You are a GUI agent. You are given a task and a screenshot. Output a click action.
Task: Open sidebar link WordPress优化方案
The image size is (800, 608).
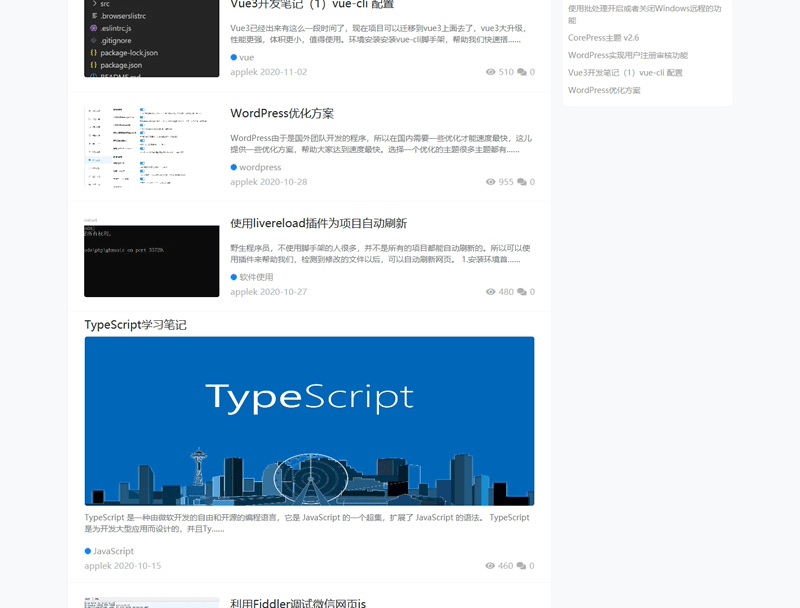604,90
